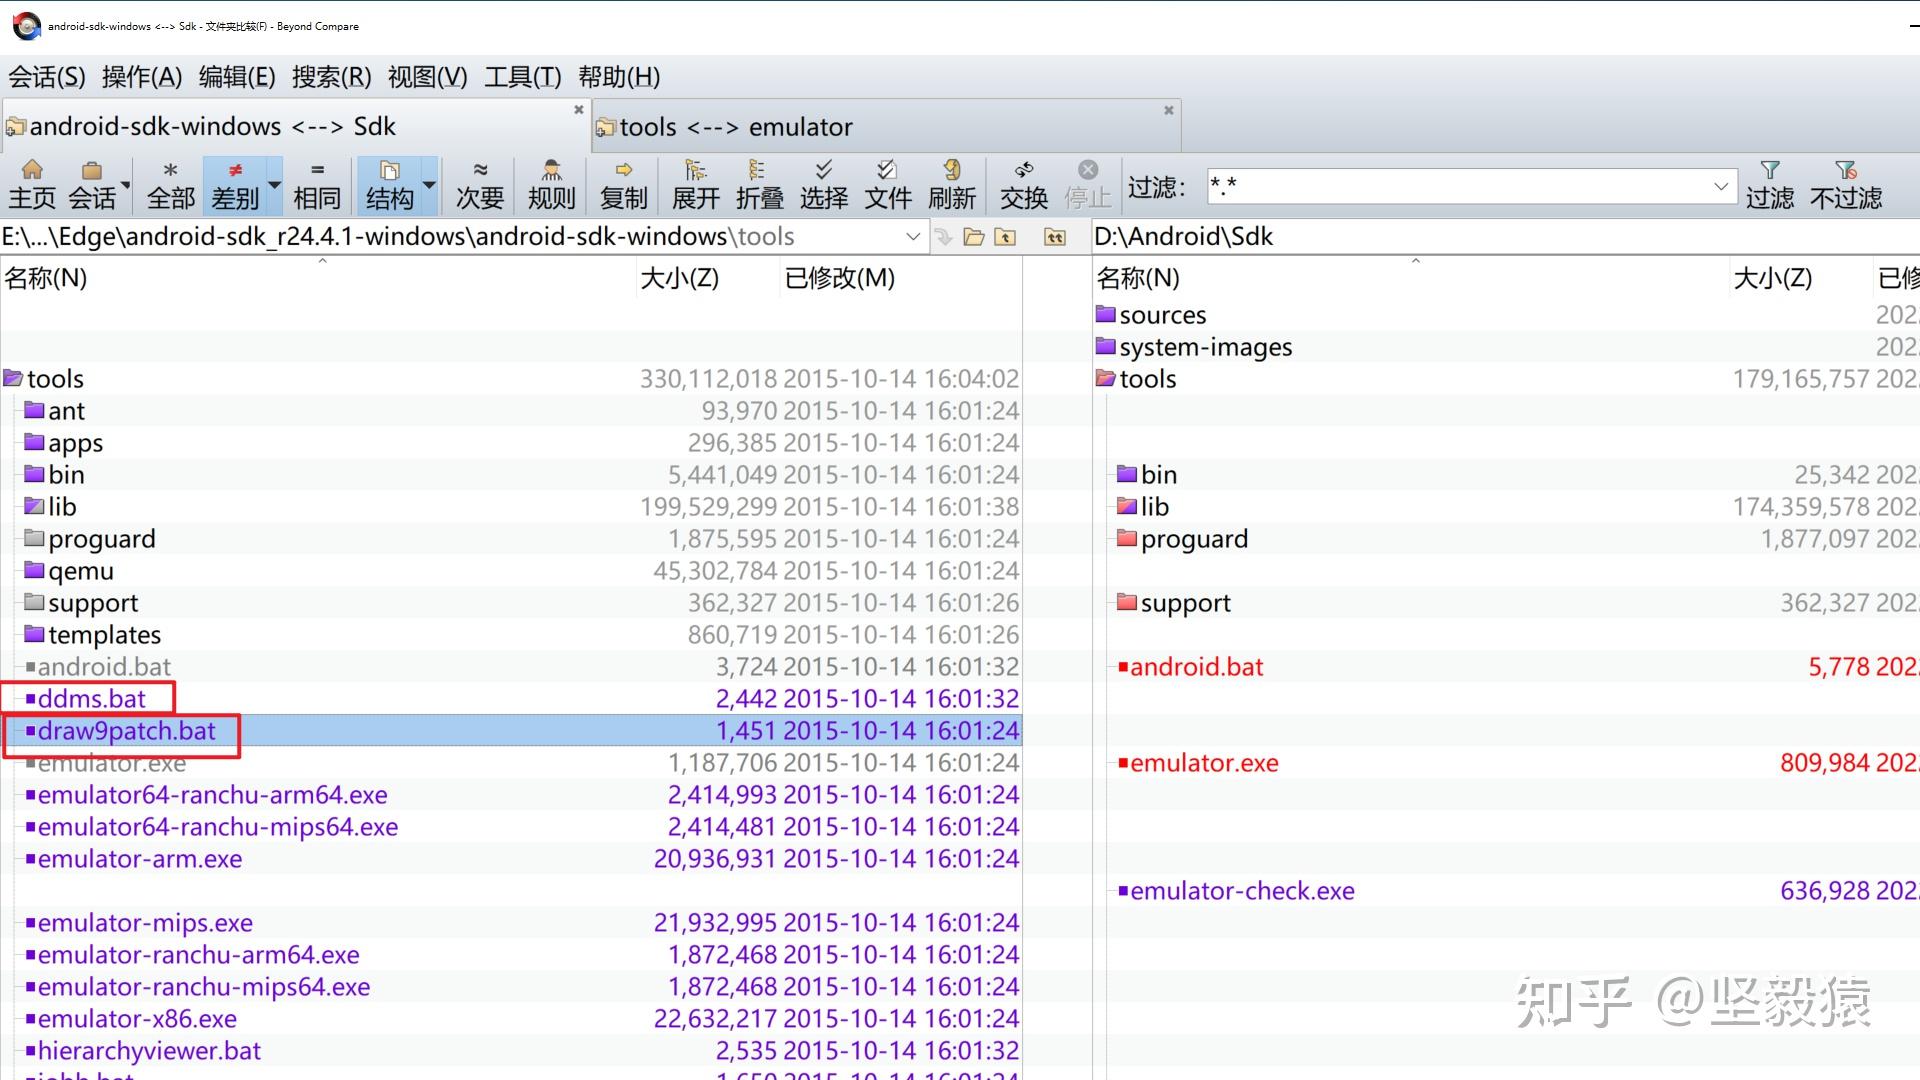Open the 工具(T) menu

click(x=522, y=77)
